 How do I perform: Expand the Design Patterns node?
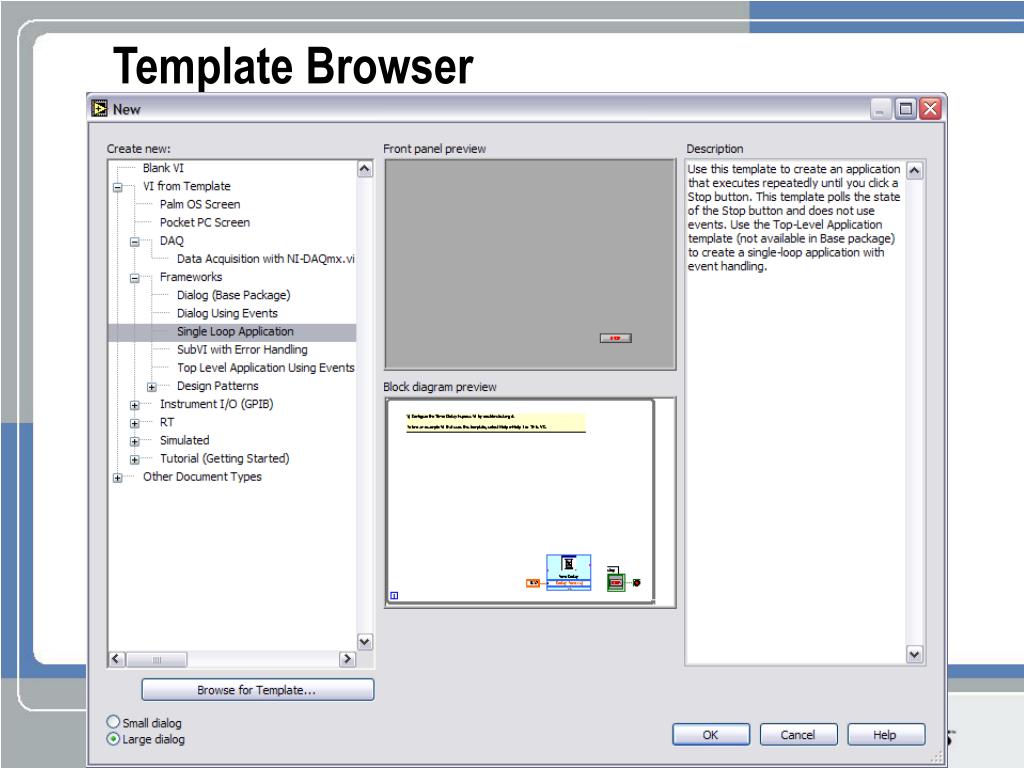(x=152, y=387)
